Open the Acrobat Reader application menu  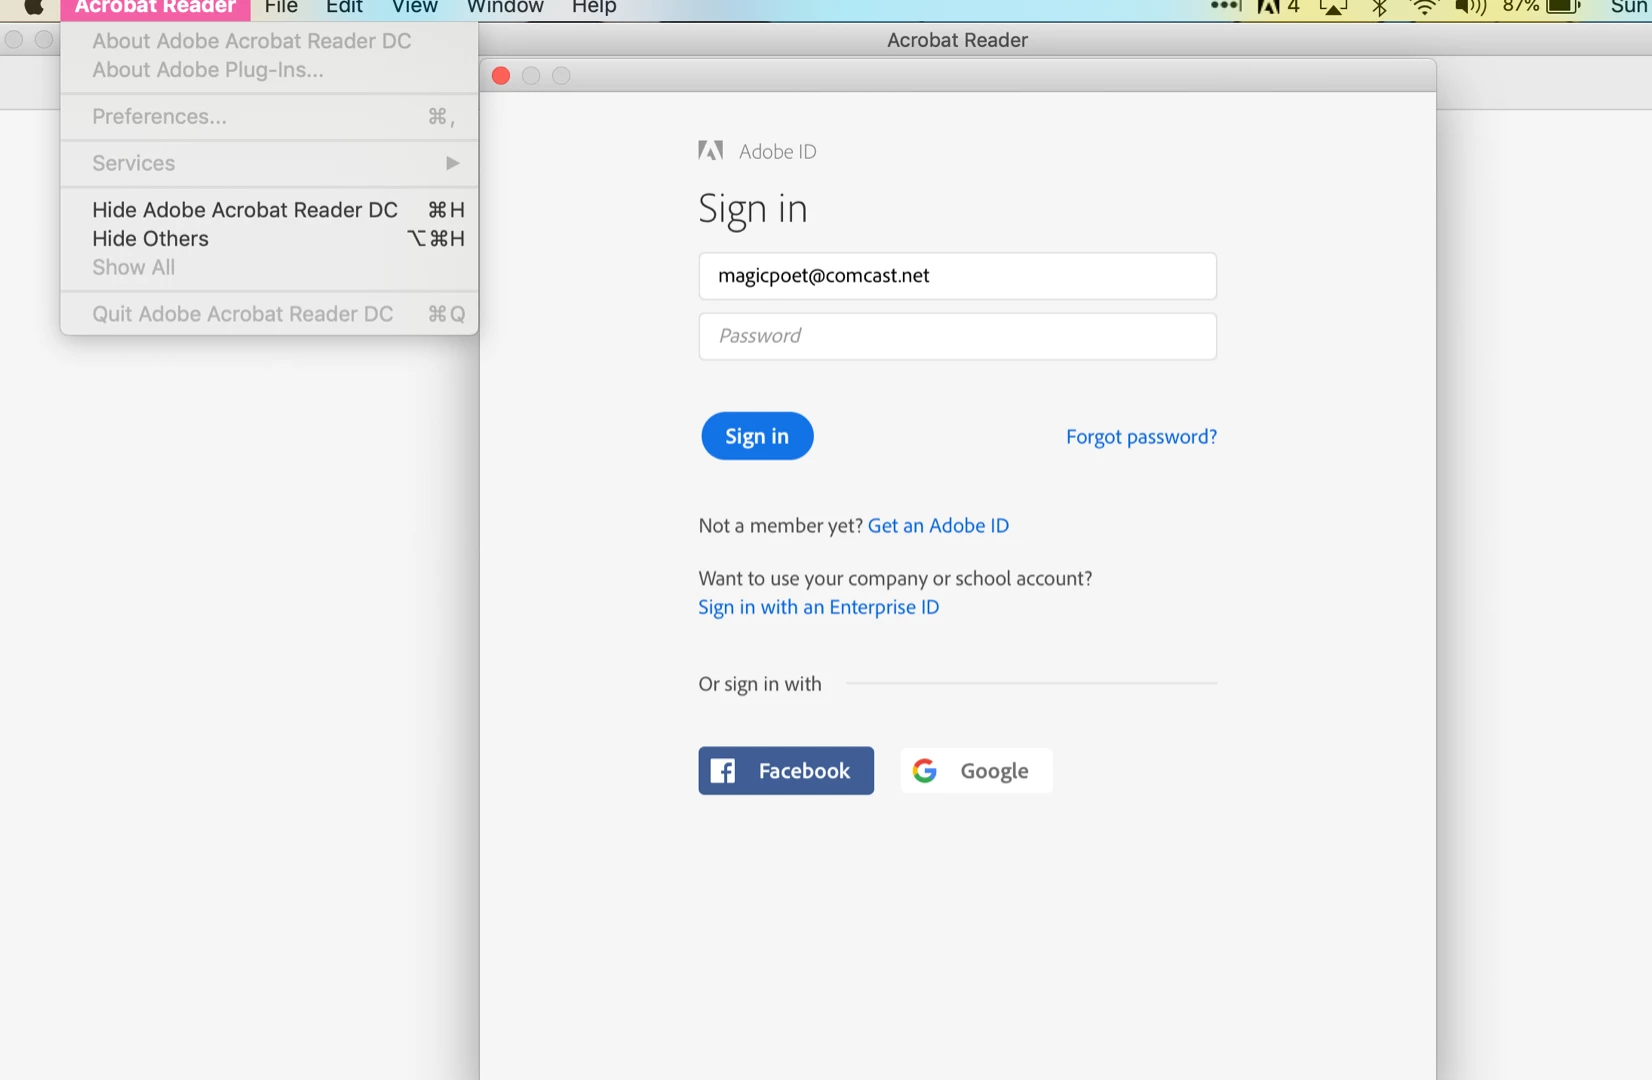(155, 8)
